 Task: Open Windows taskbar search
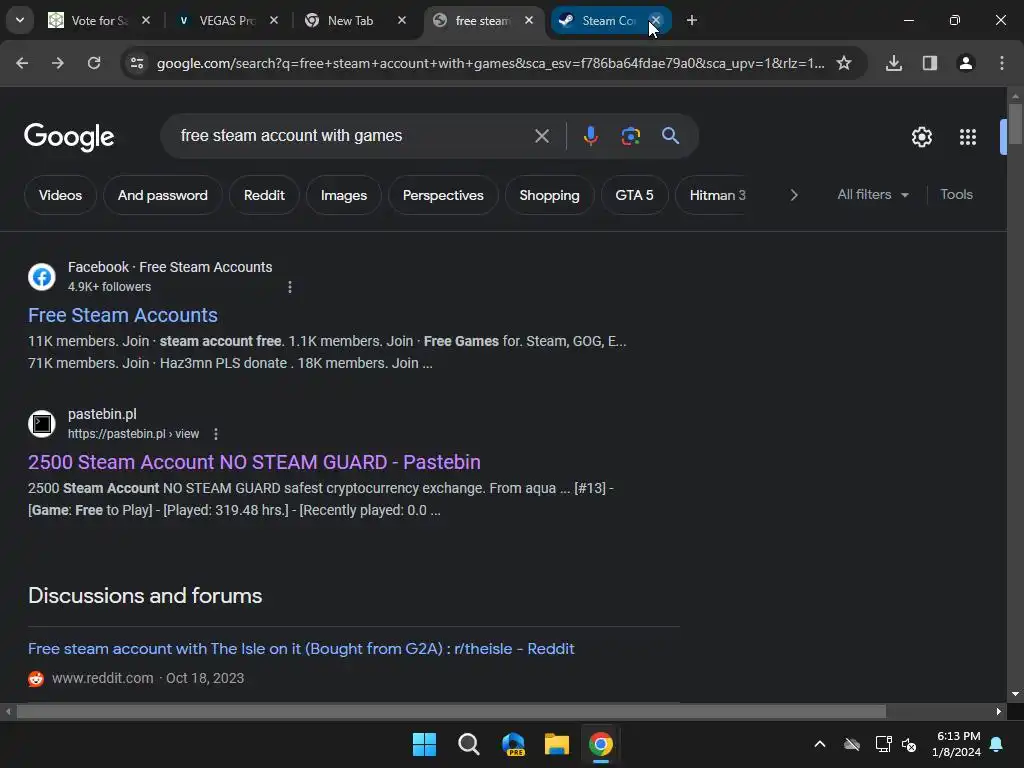(x=468, y=744)
